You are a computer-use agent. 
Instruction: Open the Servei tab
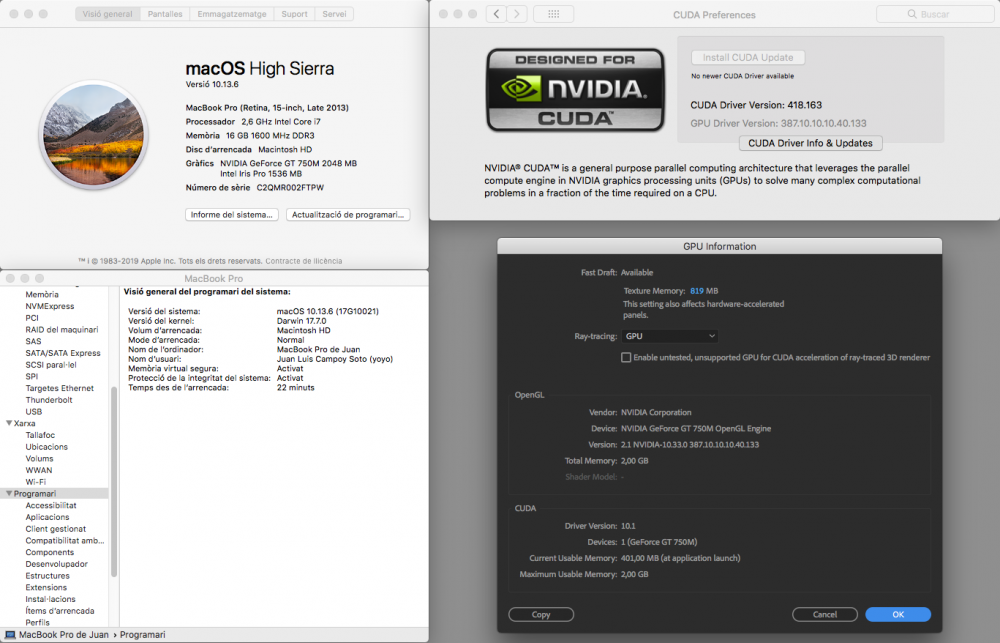(334, 14)
